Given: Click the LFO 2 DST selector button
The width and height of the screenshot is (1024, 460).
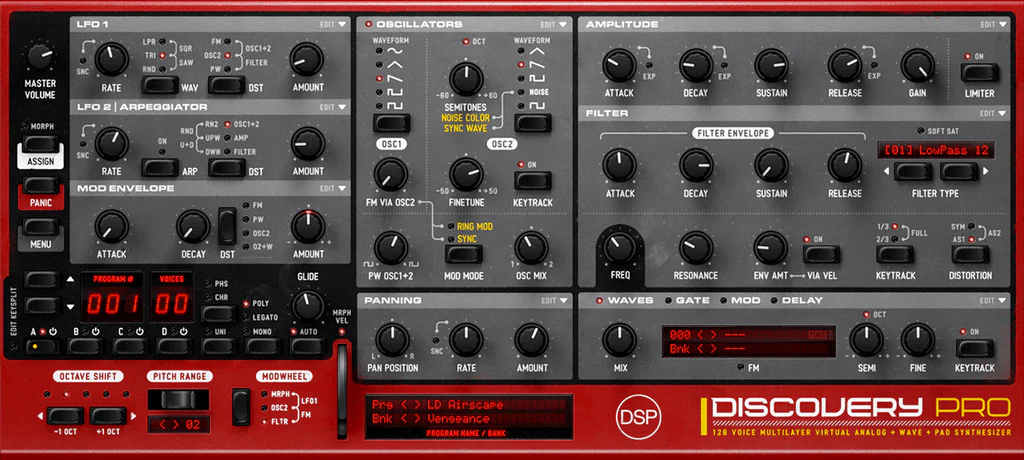Looking at the screenshot, I should (x=227, y=167).
